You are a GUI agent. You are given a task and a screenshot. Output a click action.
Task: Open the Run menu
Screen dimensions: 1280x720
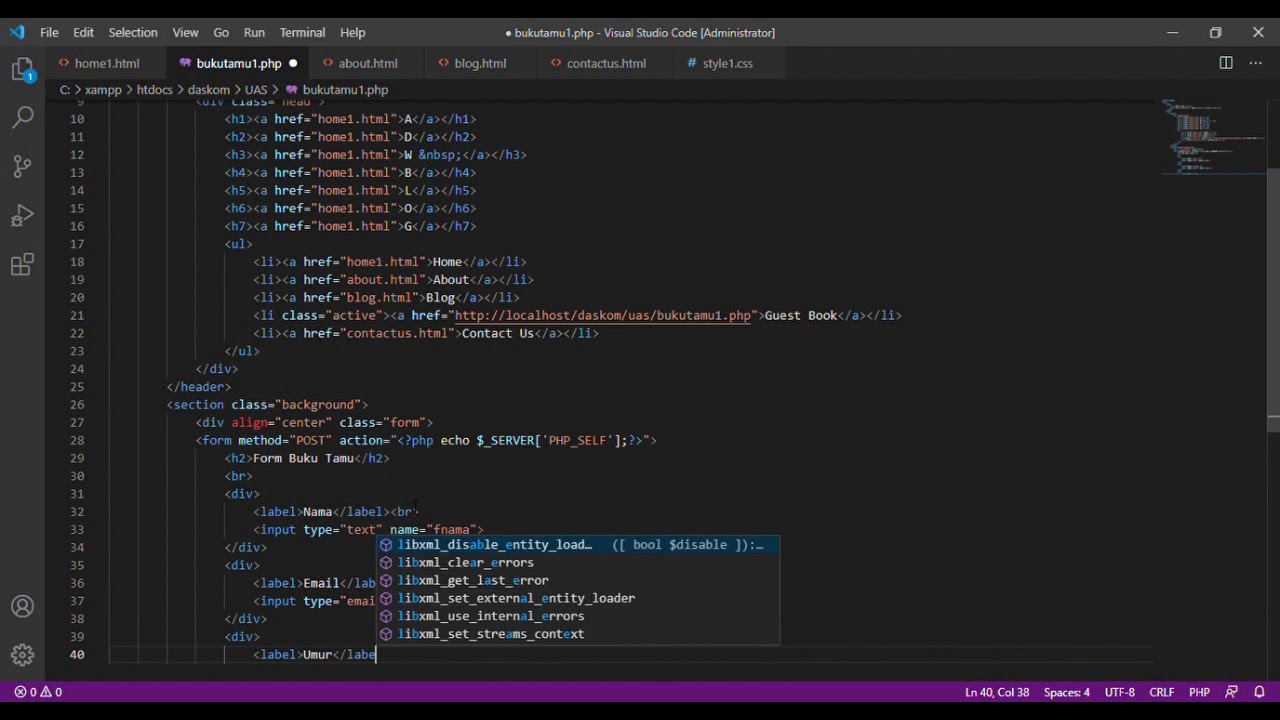(254, 32)
